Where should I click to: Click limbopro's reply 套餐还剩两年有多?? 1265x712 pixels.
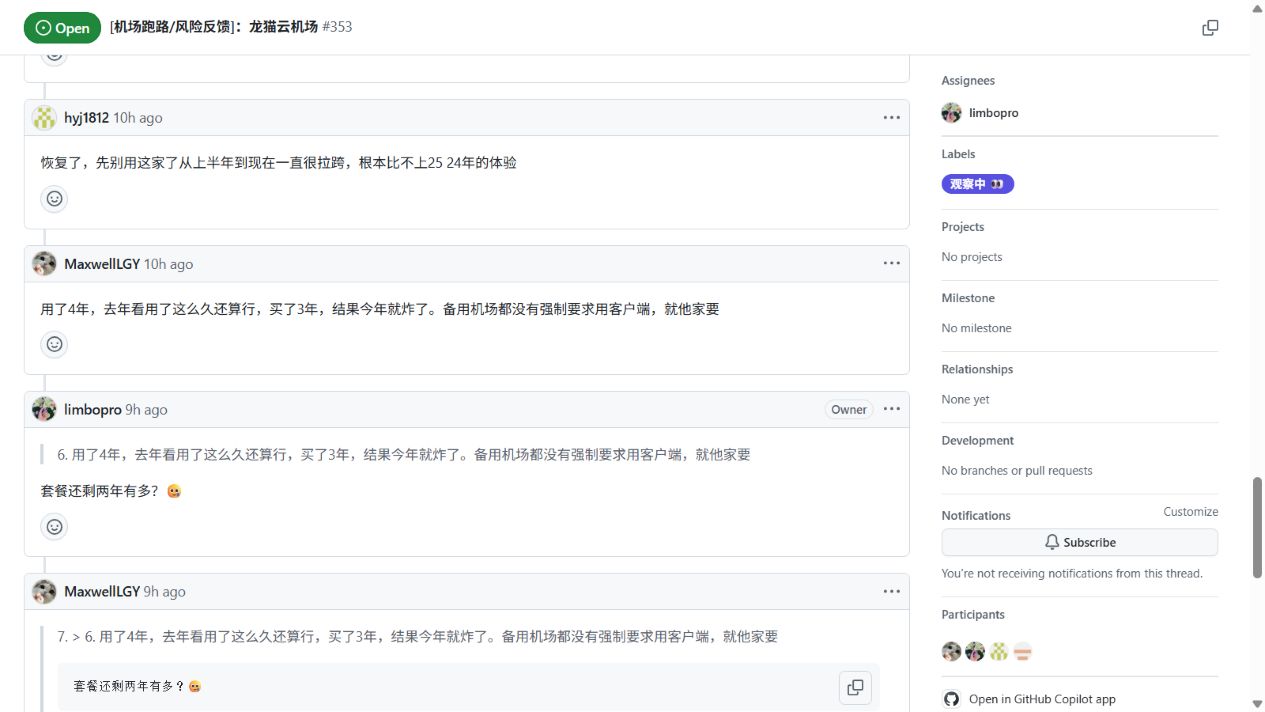pos(111,491)
